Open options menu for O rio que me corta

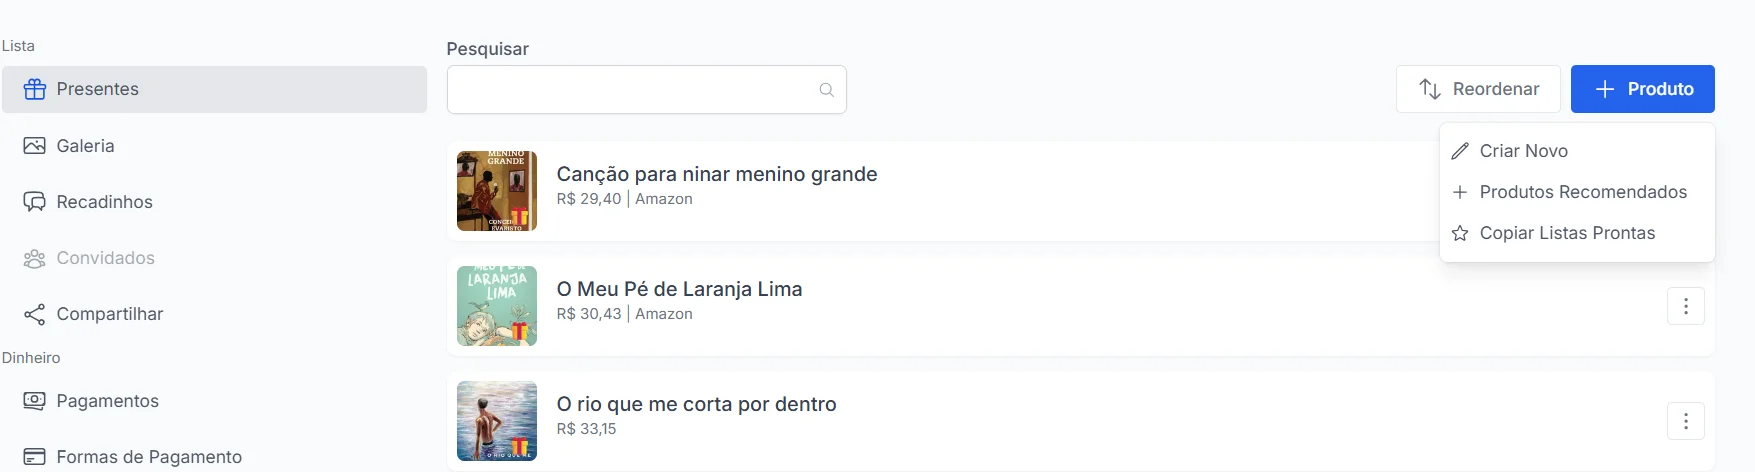1685,421
